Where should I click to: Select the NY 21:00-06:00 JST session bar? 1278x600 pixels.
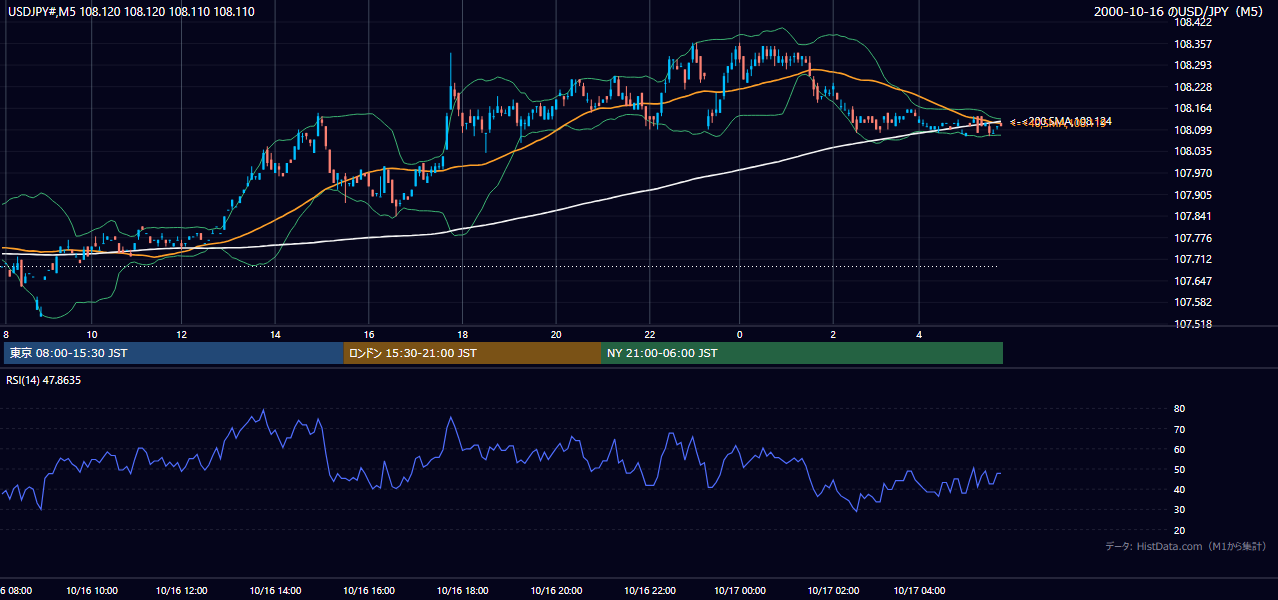tap(802, 353)
